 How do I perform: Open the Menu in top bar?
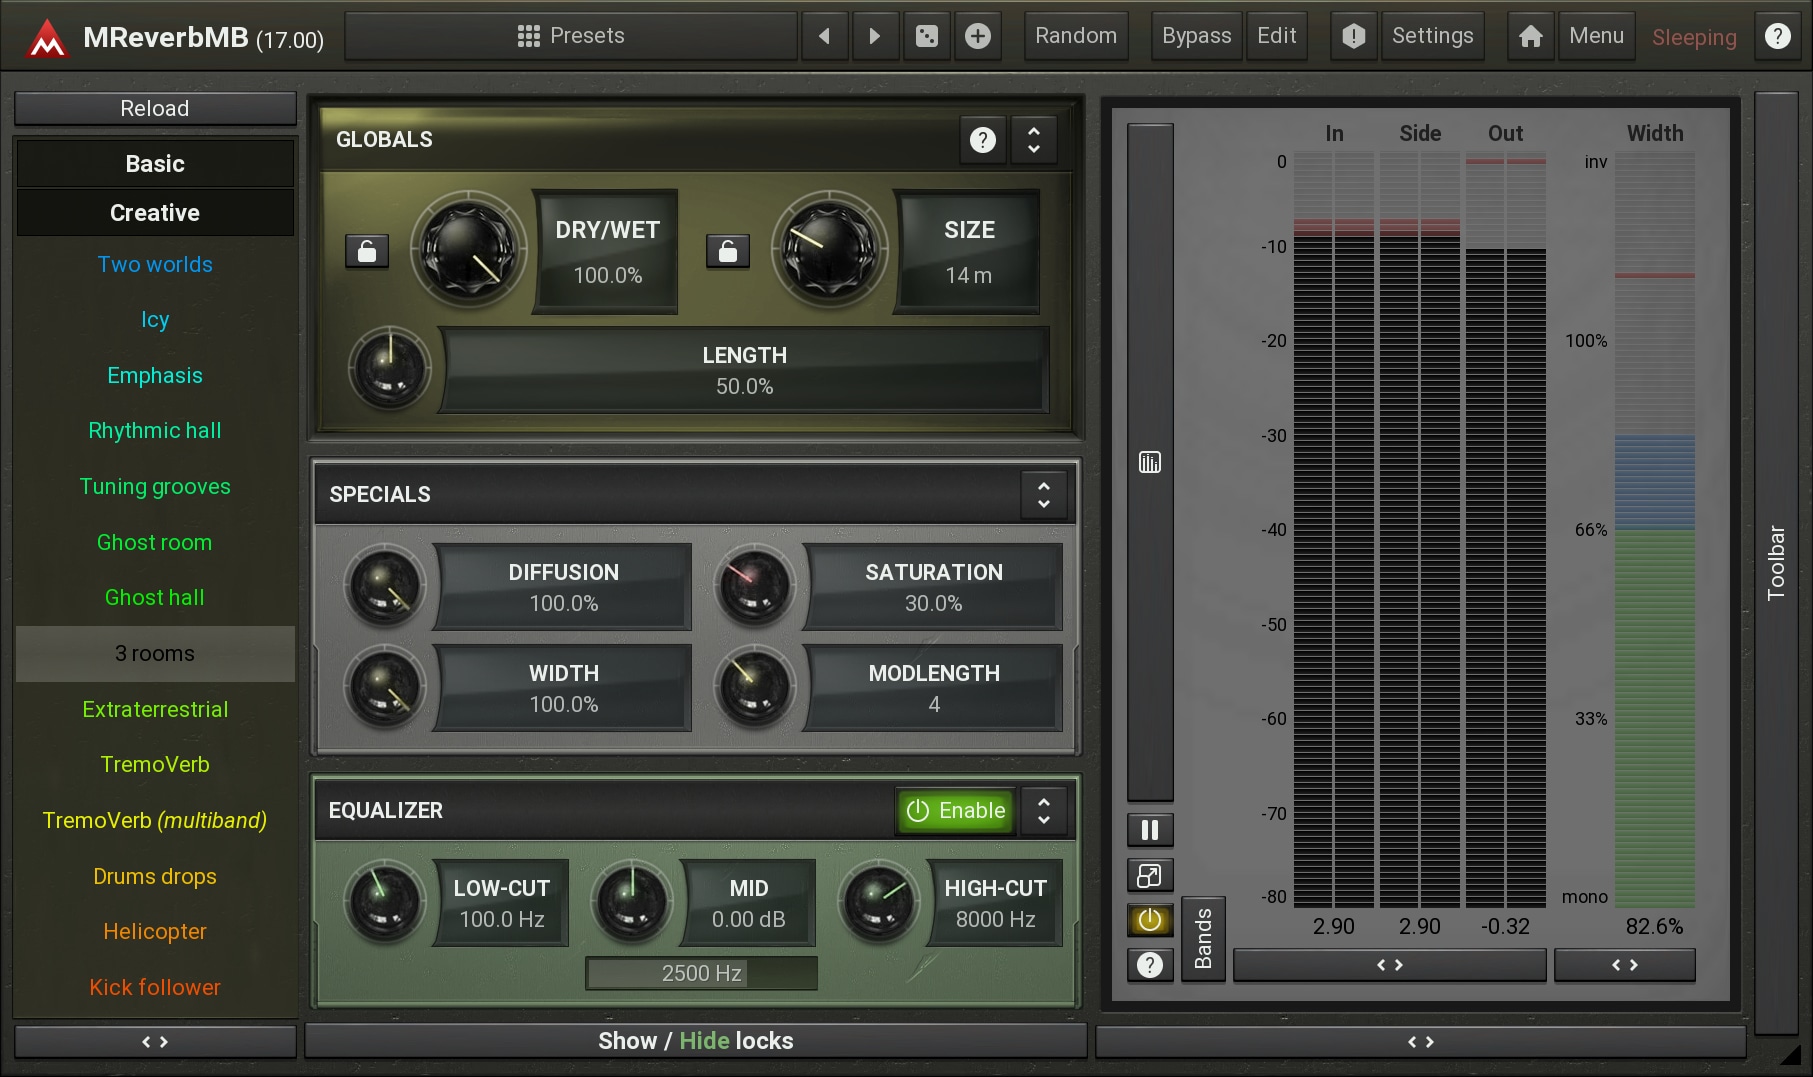1596,36
